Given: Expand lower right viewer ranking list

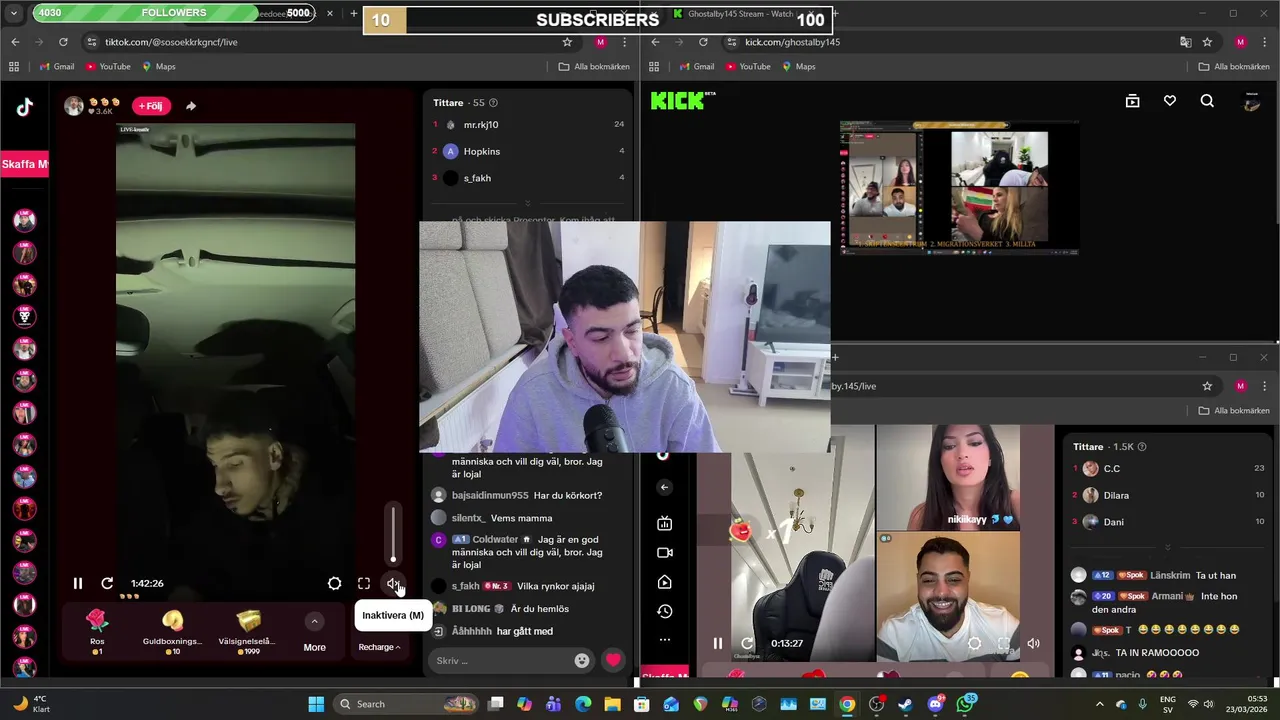Looking at the screenshot, I should click(x=1167, y=547).
